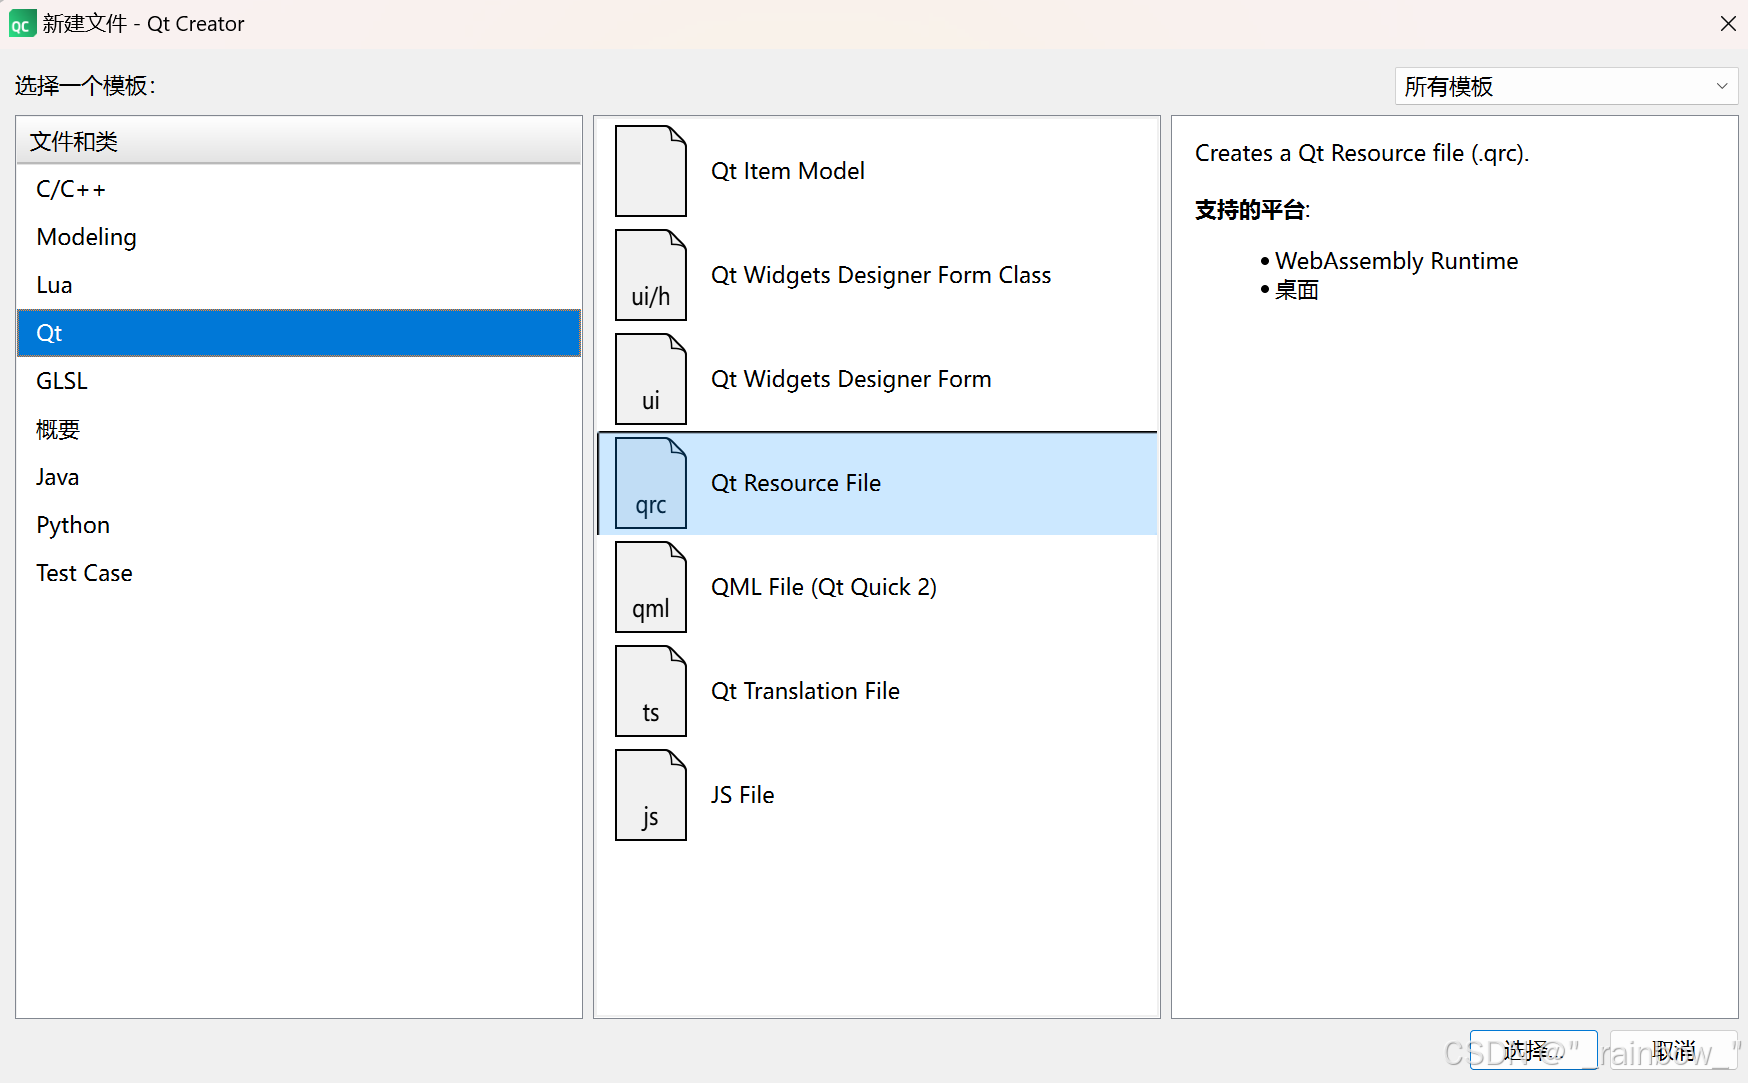Click the ts translation file icon
Viewport: 1748px width, 1083px height.
(x=651, y=691)
